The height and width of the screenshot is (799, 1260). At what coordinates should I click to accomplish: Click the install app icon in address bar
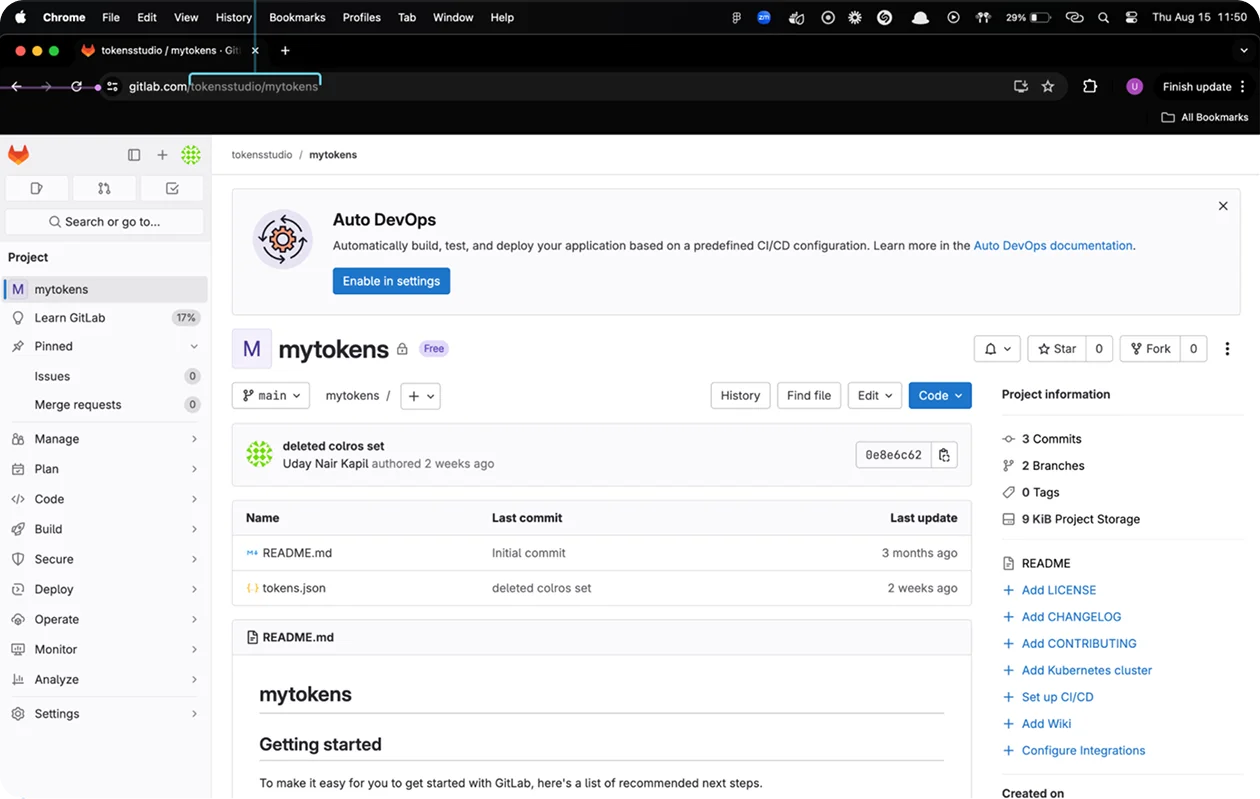point(1020,87)
